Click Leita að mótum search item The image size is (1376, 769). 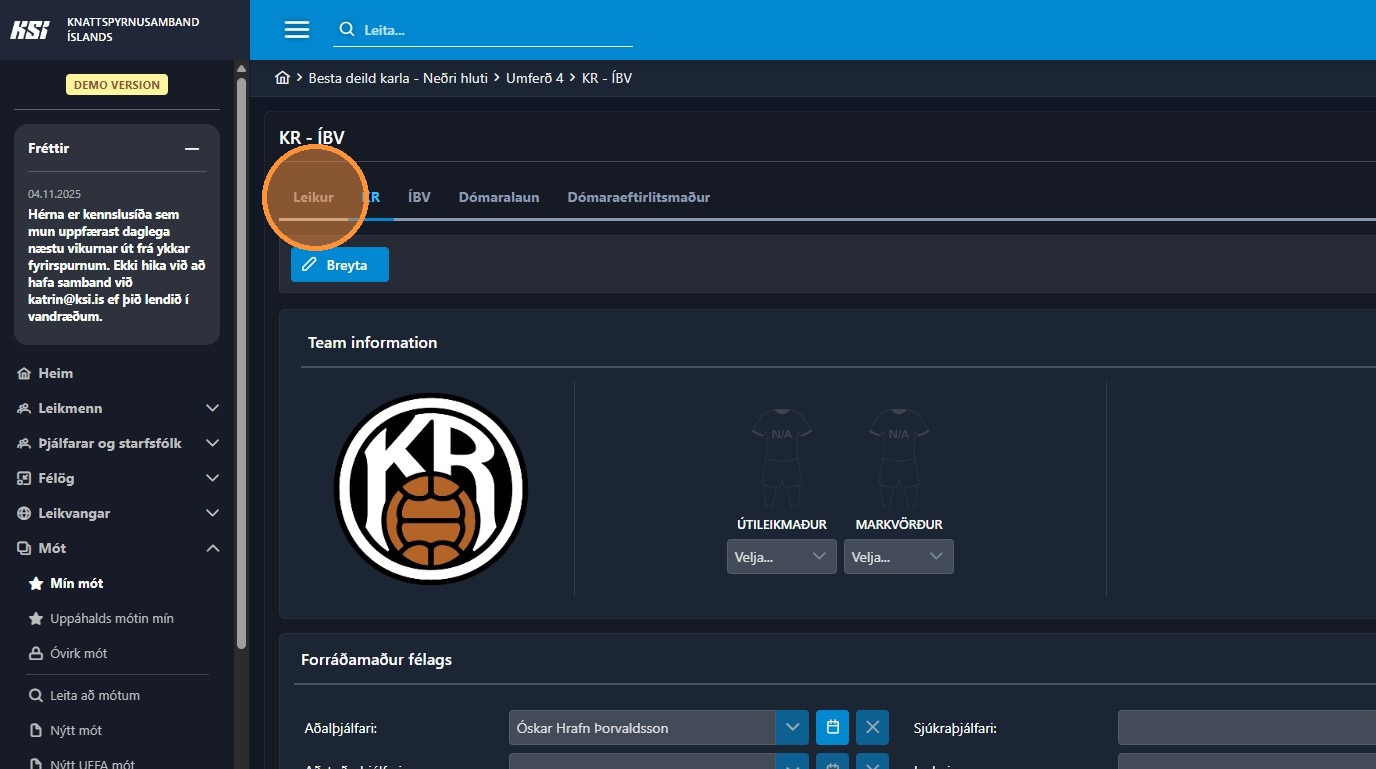[x=94, y=695]
